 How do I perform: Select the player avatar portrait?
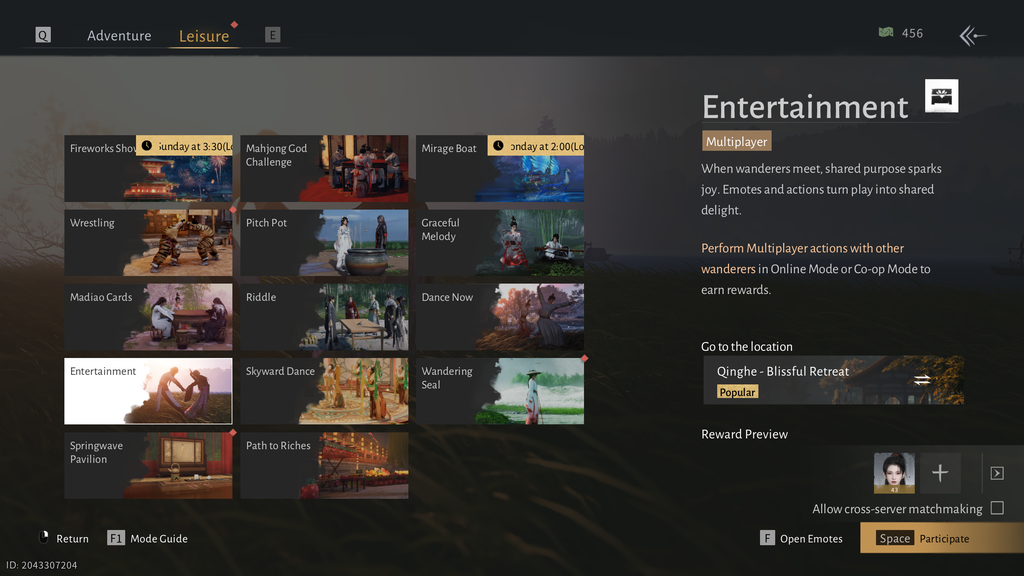(894, 473)
